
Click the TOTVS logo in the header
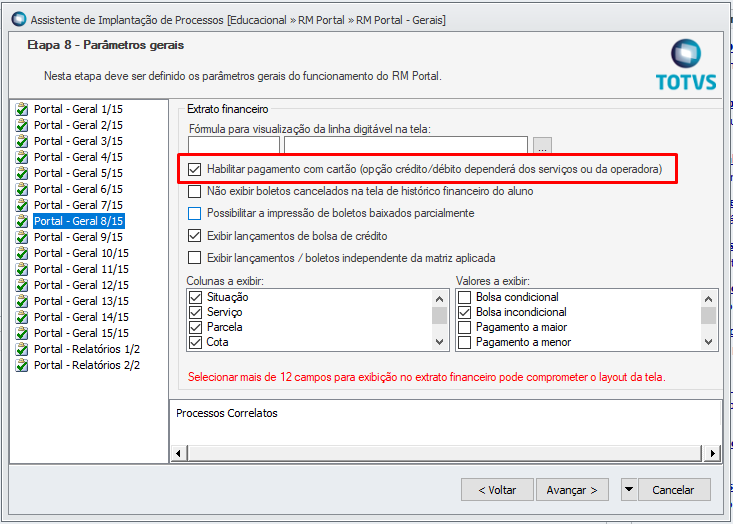coord(686,65)
